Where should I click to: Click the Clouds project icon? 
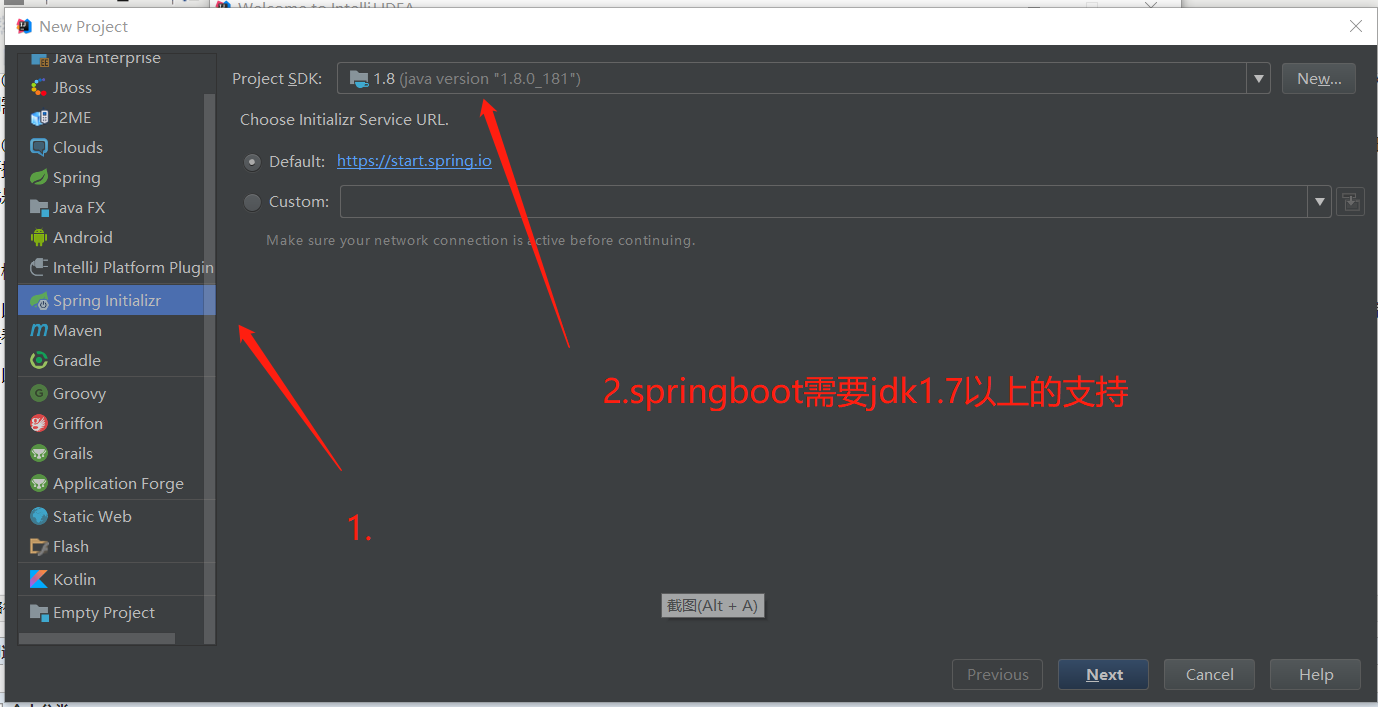(x=39, y=148)
